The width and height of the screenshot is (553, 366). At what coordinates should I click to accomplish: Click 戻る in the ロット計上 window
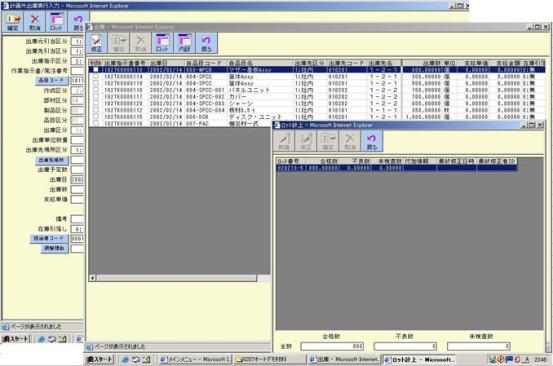(372, 141)
